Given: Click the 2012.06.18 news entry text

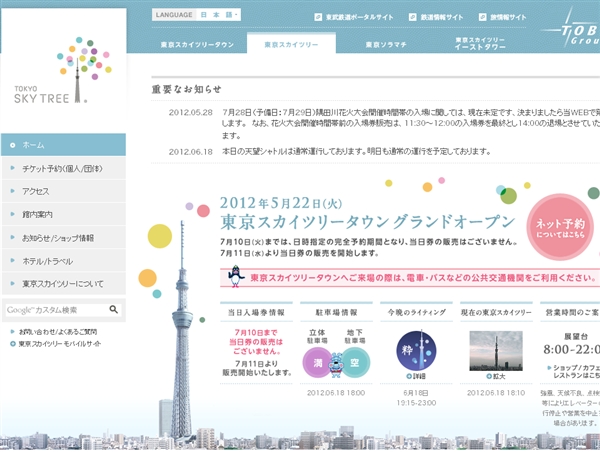Looking at the screenshot, I should (x=356, y=152).
